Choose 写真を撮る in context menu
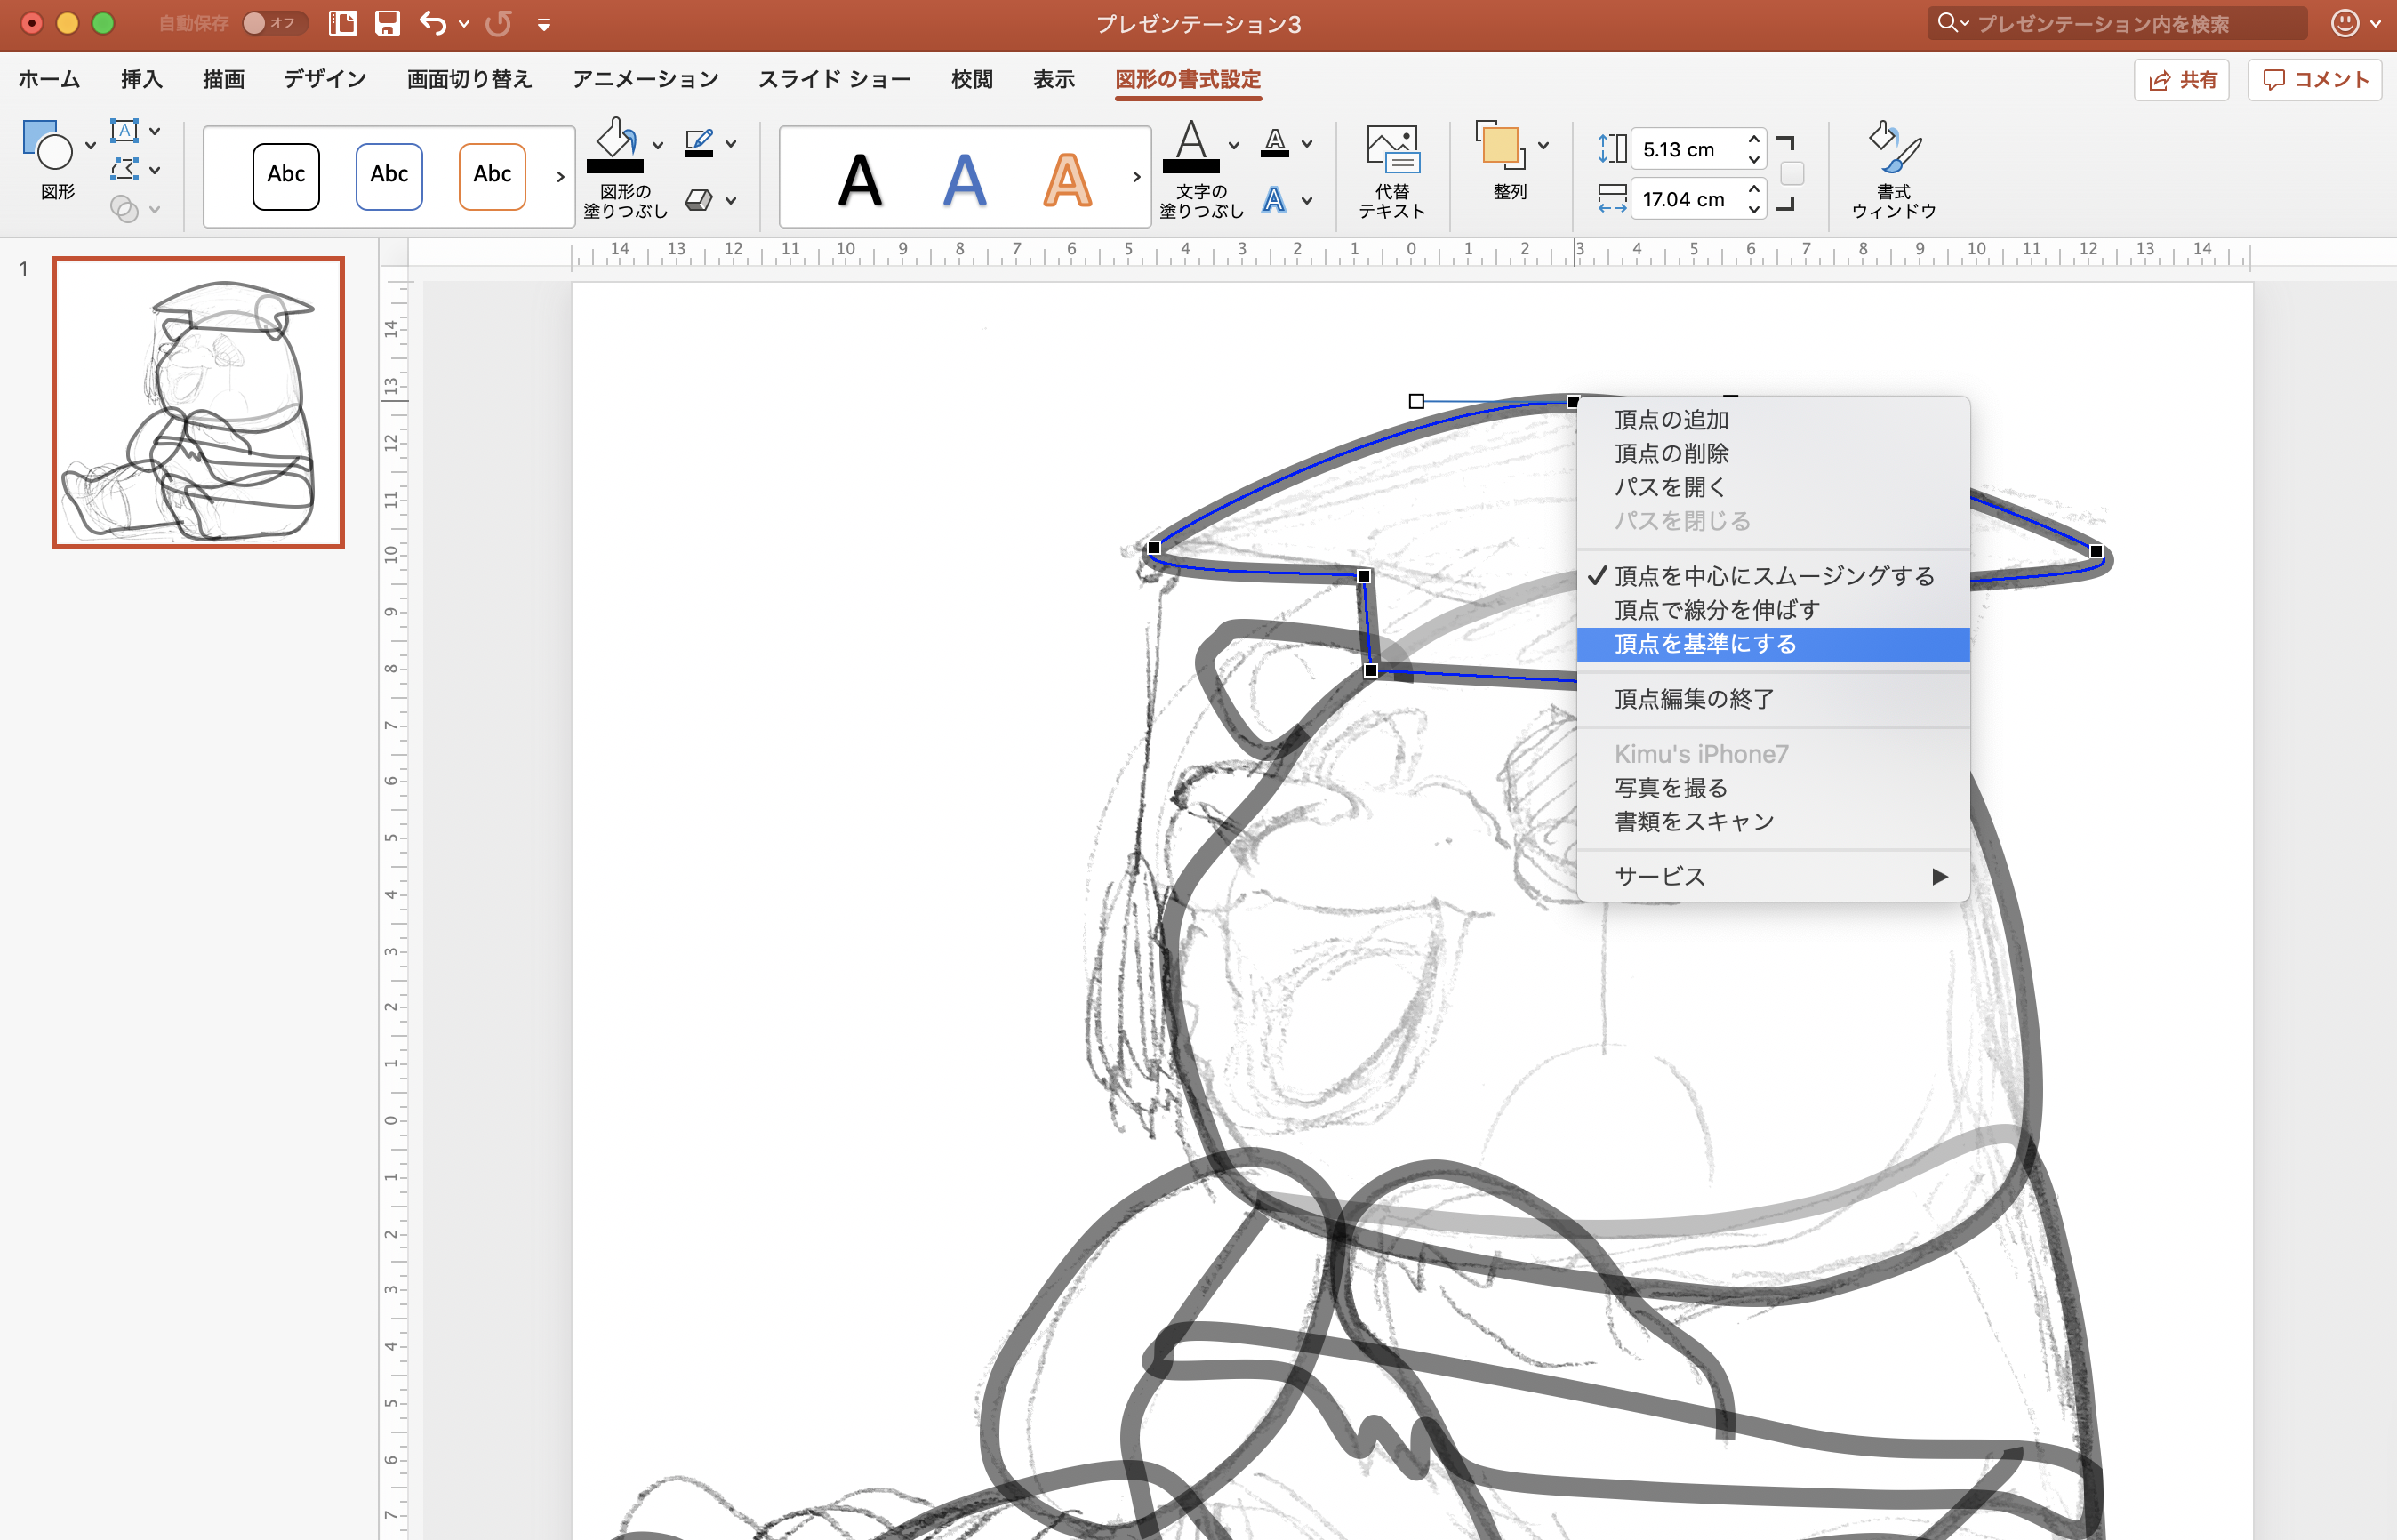 tap(1773, 788)
